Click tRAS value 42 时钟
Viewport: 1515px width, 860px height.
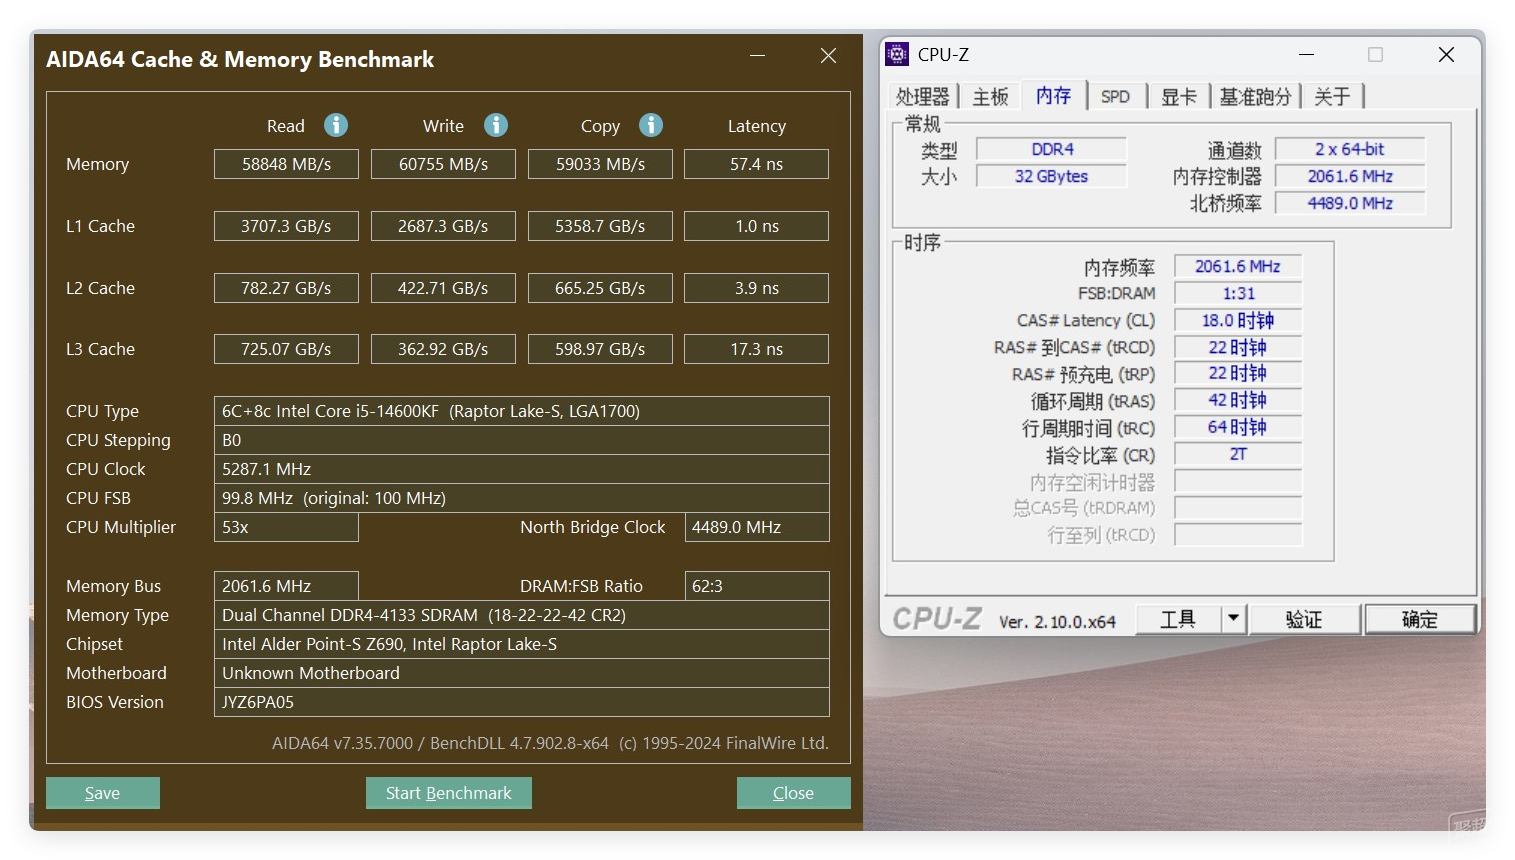click(1238, 400)
